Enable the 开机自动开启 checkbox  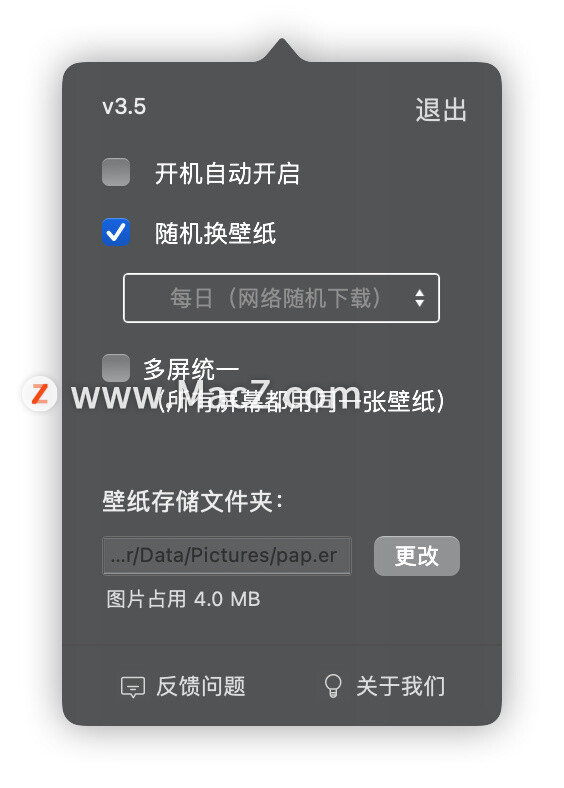116,172
